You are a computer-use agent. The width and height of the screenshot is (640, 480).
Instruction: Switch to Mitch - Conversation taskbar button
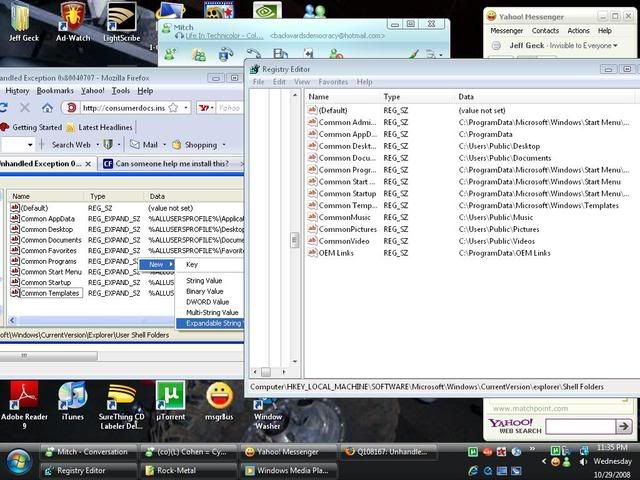pos(89,452)
